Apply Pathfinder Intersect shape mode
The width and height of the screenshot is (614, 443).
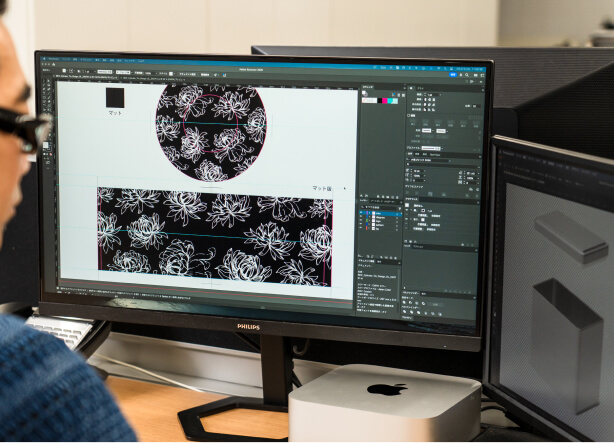click(x=417, y=303)
